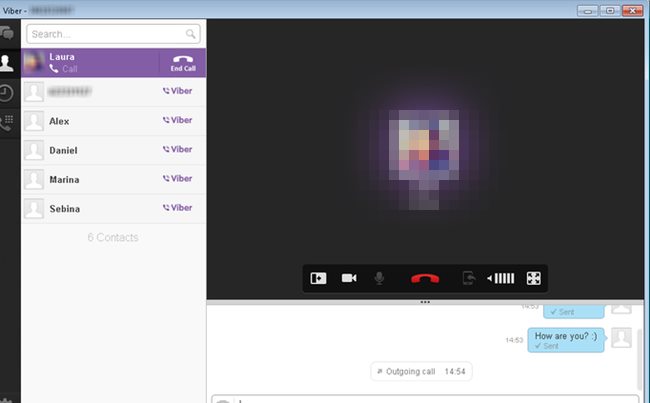The width and height of the screenshot is (650, 403).
Task: Click the sender avatar beside 'How are you?'
Action: click(621, 337)
